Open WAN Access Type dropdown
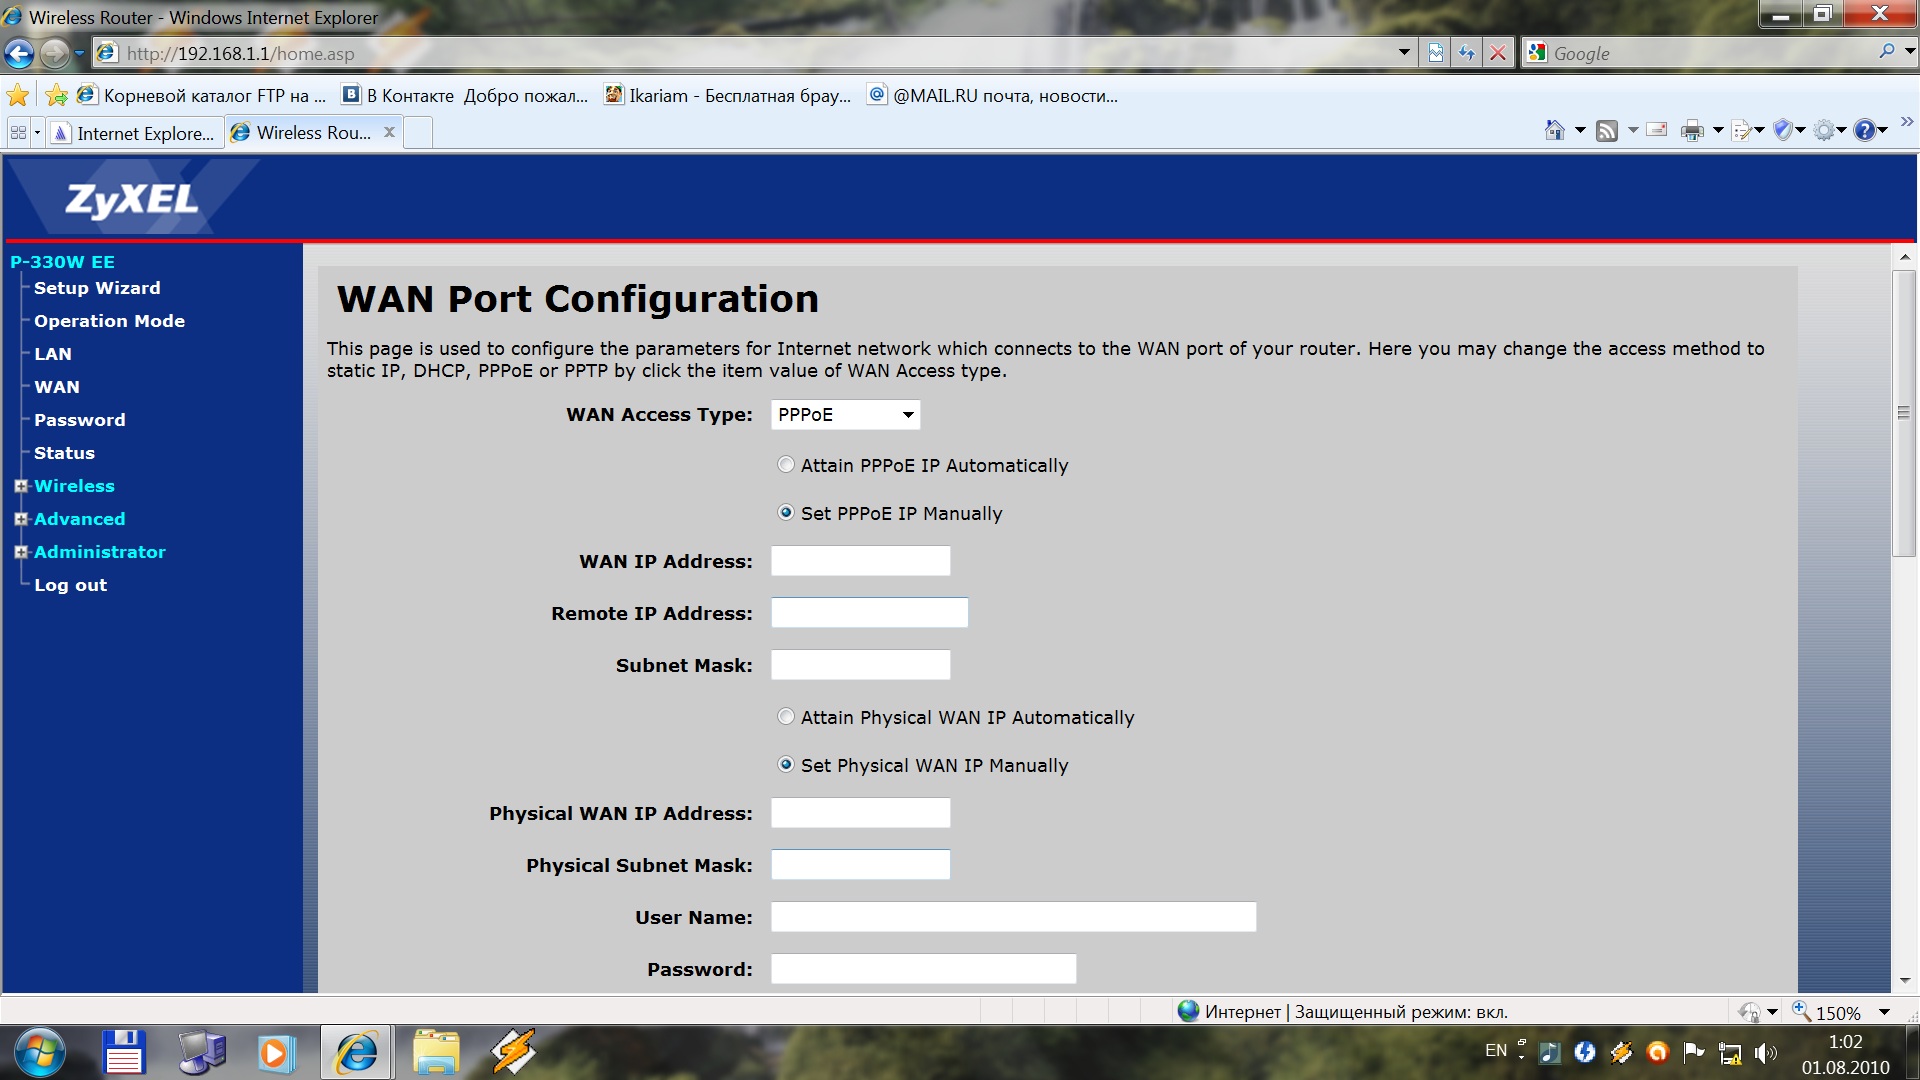Image resolution: width=1920 pixels, height=1080 pixels. [x=845, y=415]
